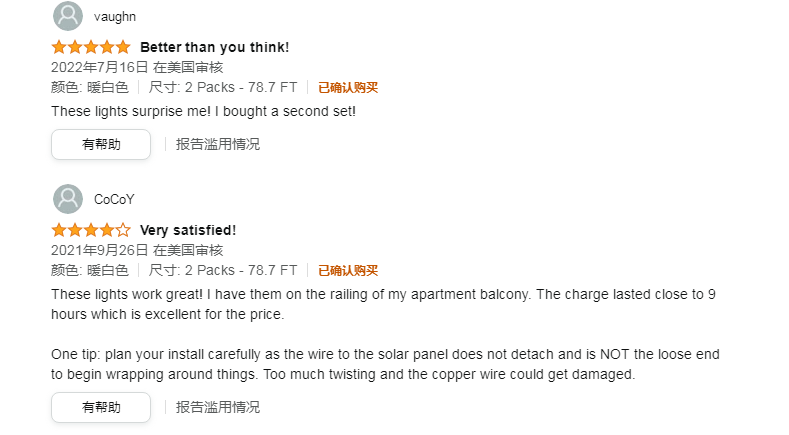Mark vaughn's review as helpful
789x435 pixels.
click(101, 144)
